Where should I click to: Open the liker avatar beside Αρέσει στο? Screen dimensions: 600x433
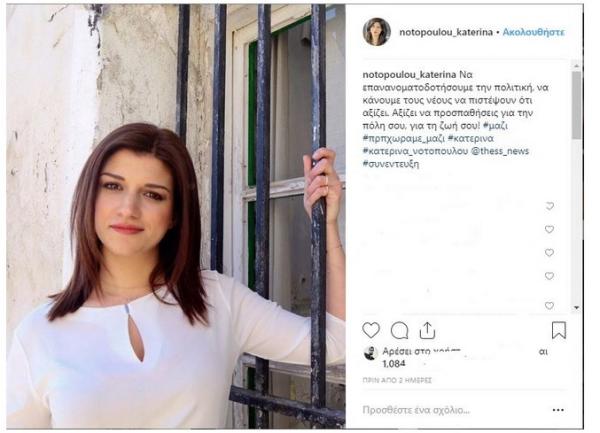[x=370, y=353]
